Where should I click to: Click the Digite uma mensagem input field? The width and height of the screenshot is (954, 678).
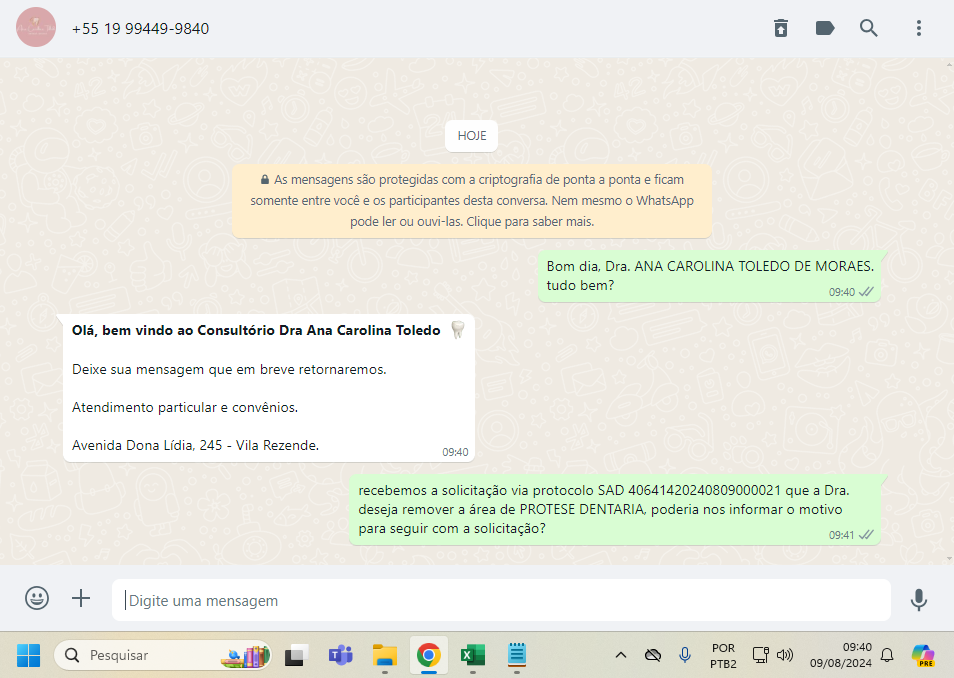500,601
